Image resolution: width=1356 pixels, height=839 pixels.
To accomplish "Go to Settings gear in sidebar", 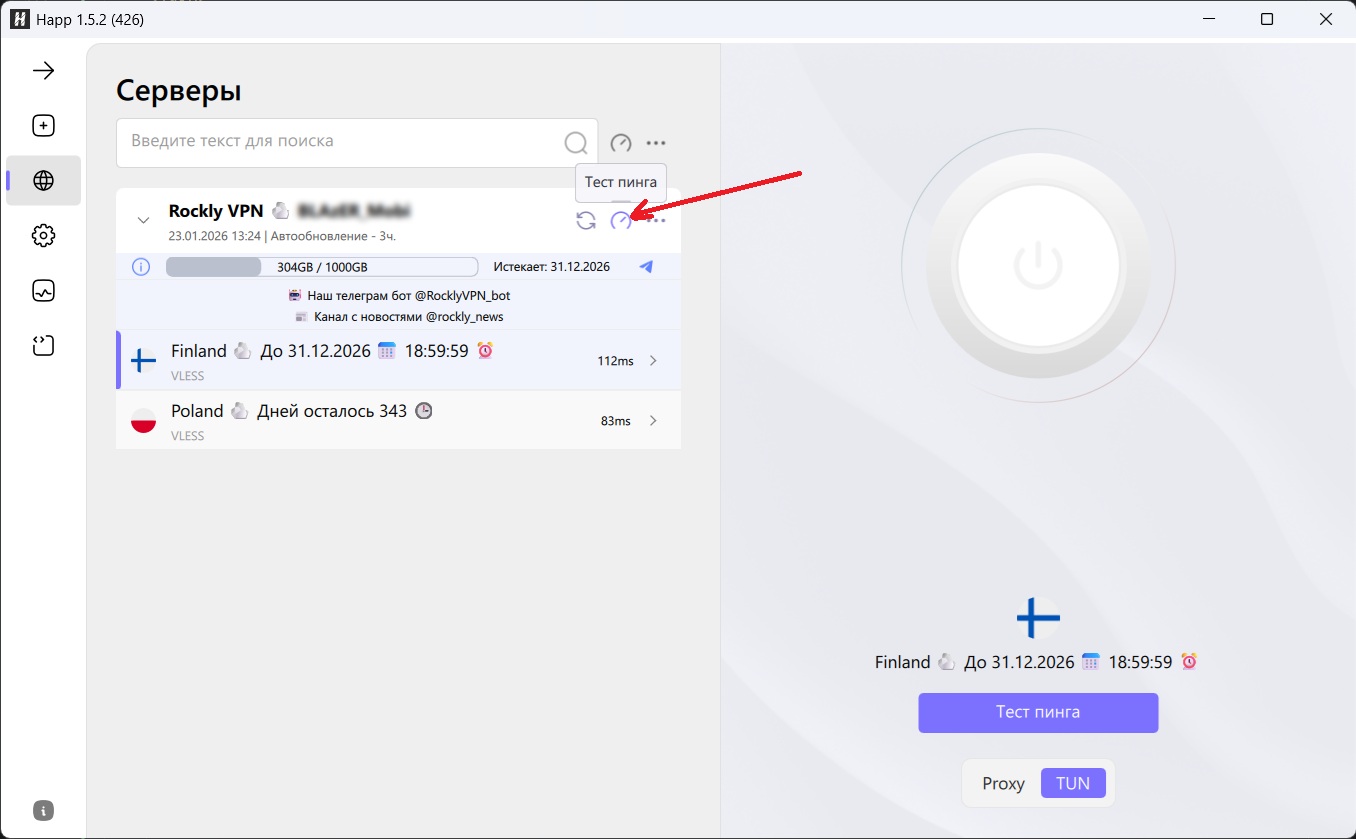I will pyautogui.click(x=43, y=236).
